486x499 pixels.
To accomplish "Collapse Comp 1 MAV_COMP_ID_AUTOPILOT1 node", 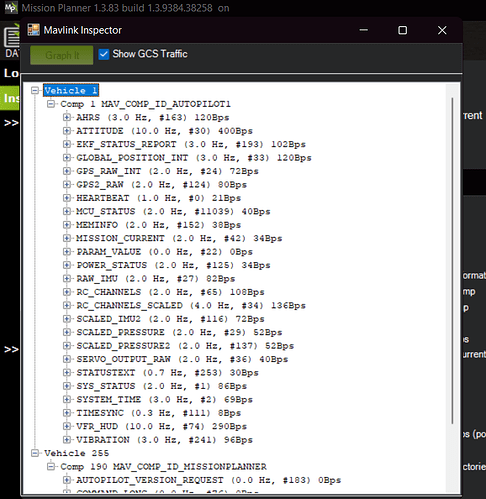I will 51,104.
